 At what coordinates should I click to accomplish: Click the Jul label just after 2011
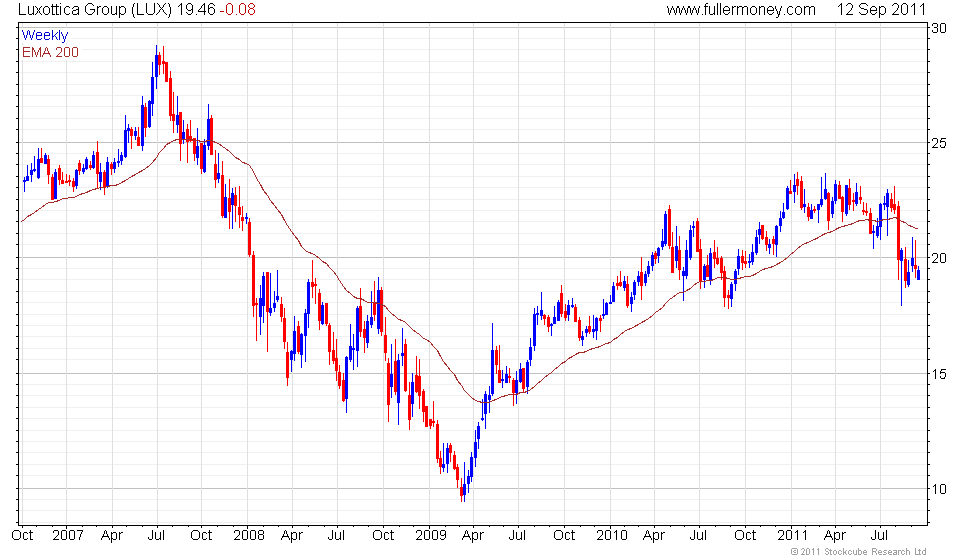[879, 536]
